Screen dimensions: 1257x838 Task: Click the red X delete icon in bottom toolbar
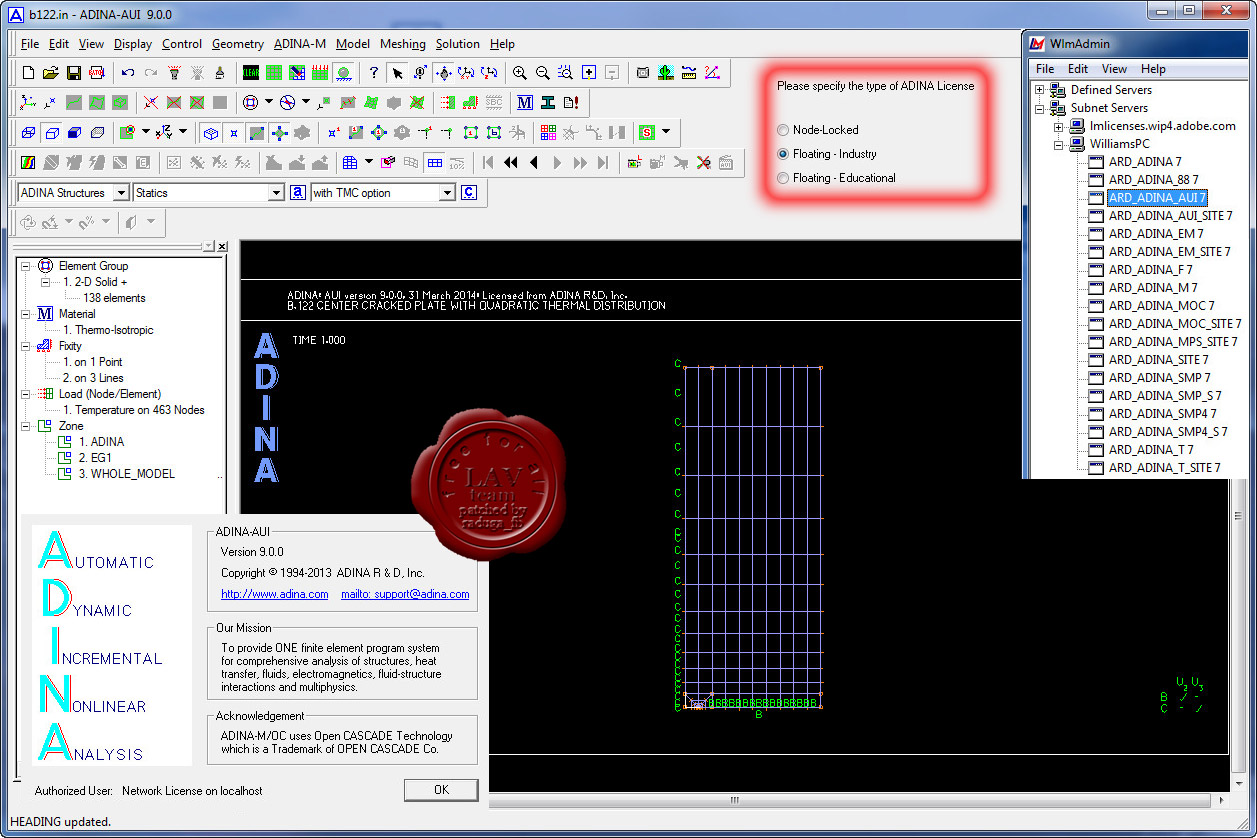coord(703,162)
